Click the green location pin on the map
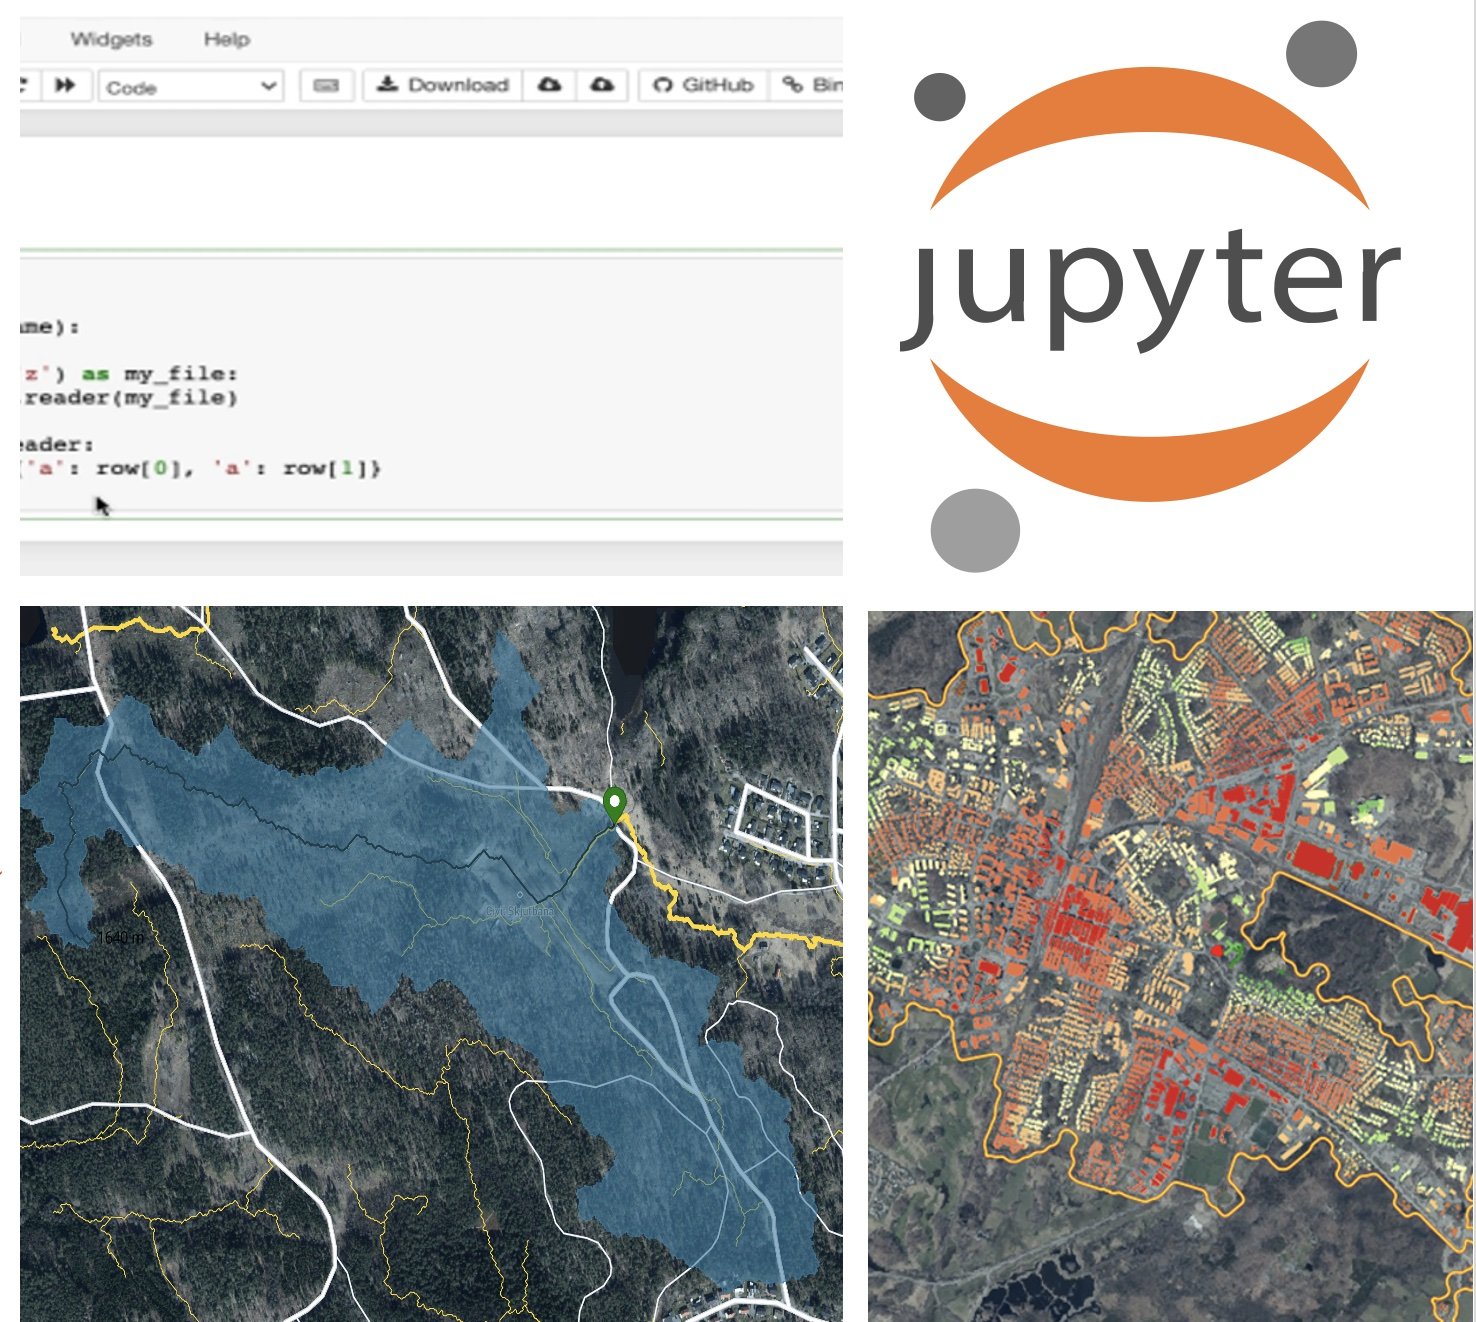This screenshot has height=1322, width=1476. coord(614,805)
